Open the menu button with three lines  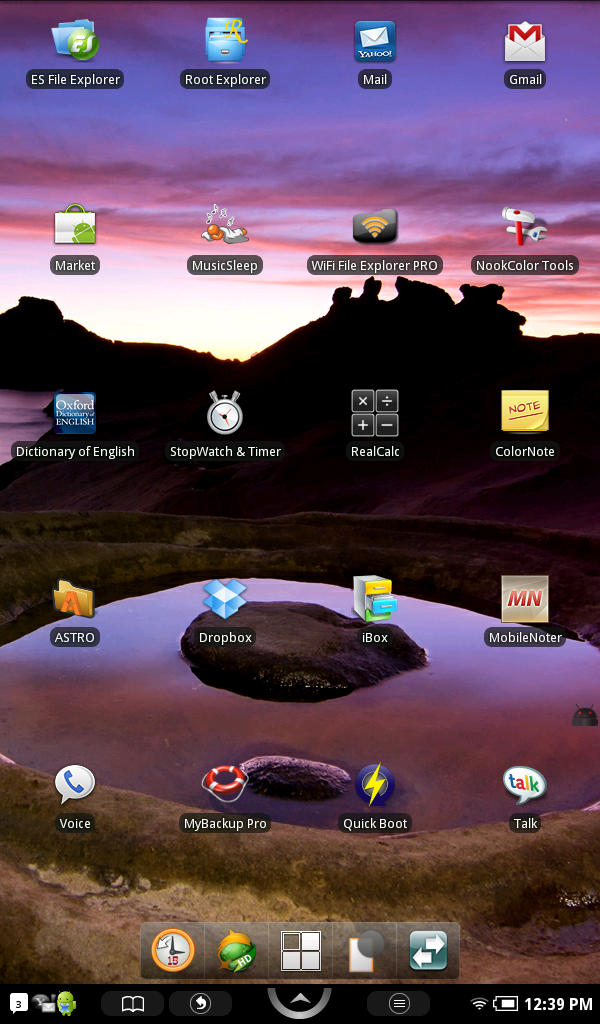tap(399, 1003)
